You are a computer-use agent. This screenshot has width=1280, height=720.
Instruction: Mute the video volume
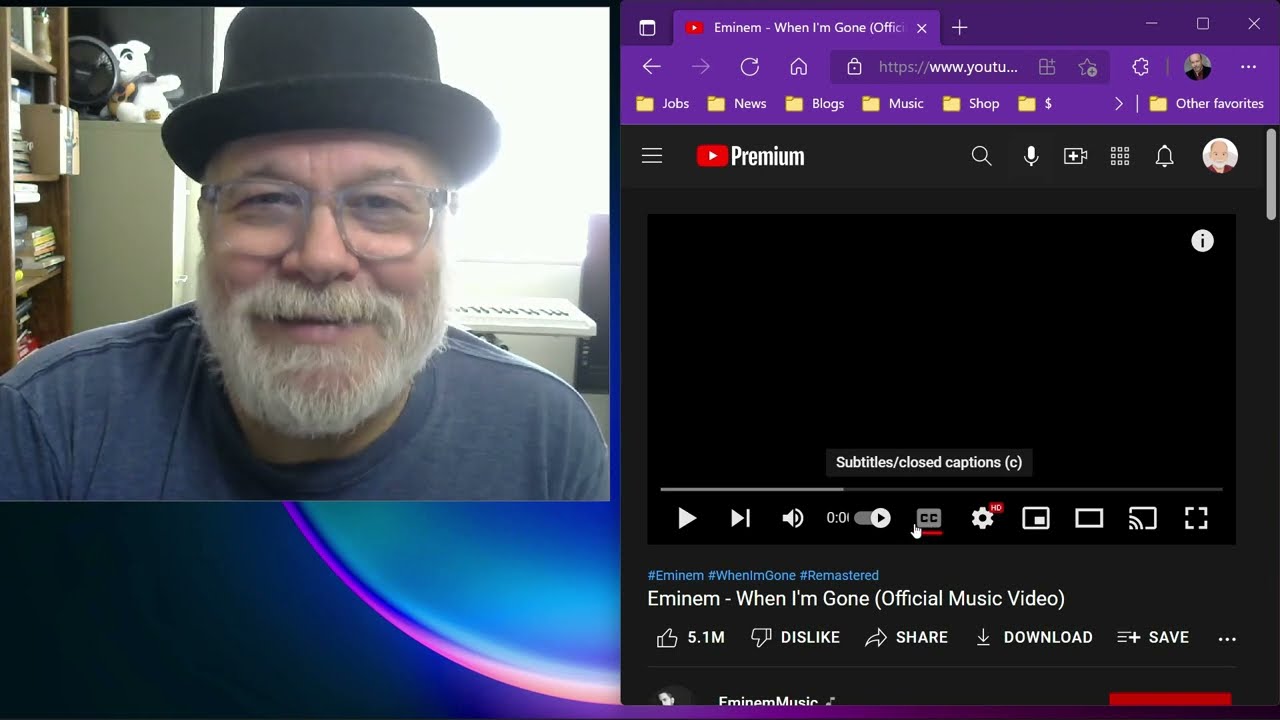[x=793, y=518]
